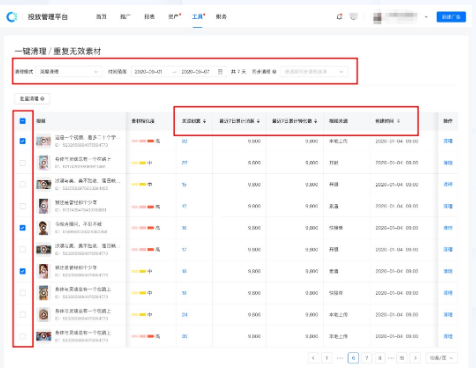Uncheck the fifth row checkbox

coord(23,228)
